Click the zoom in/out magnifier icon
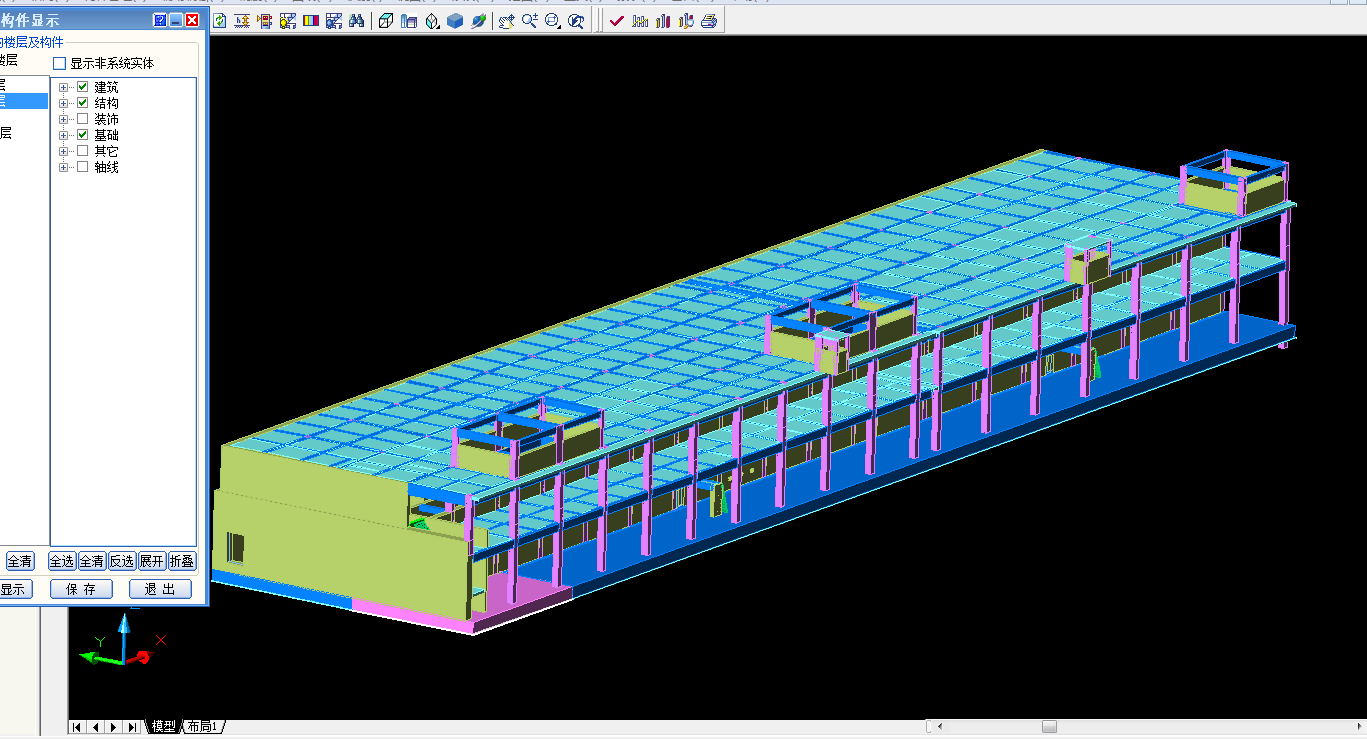 [529, 21]
